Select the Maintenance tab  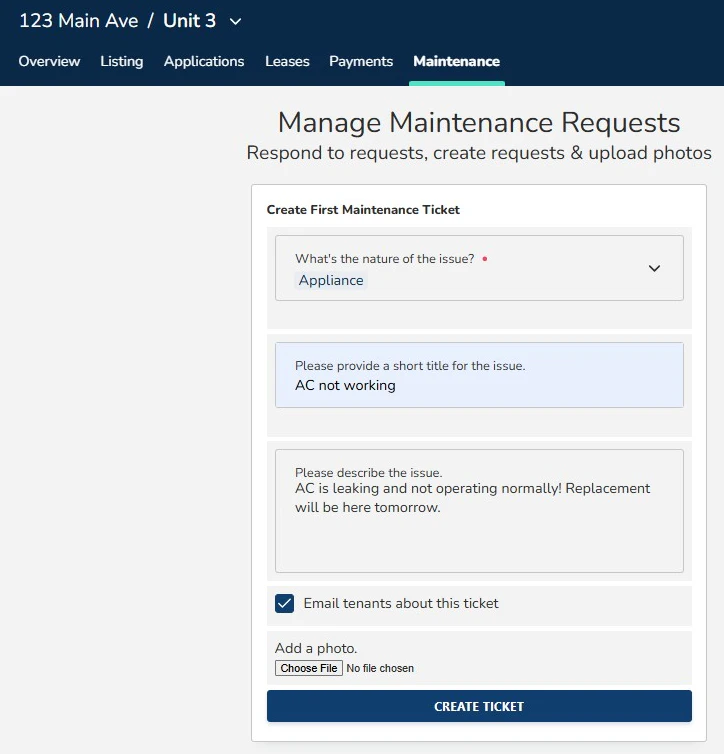pyautogui.click(x=456, y=61)
